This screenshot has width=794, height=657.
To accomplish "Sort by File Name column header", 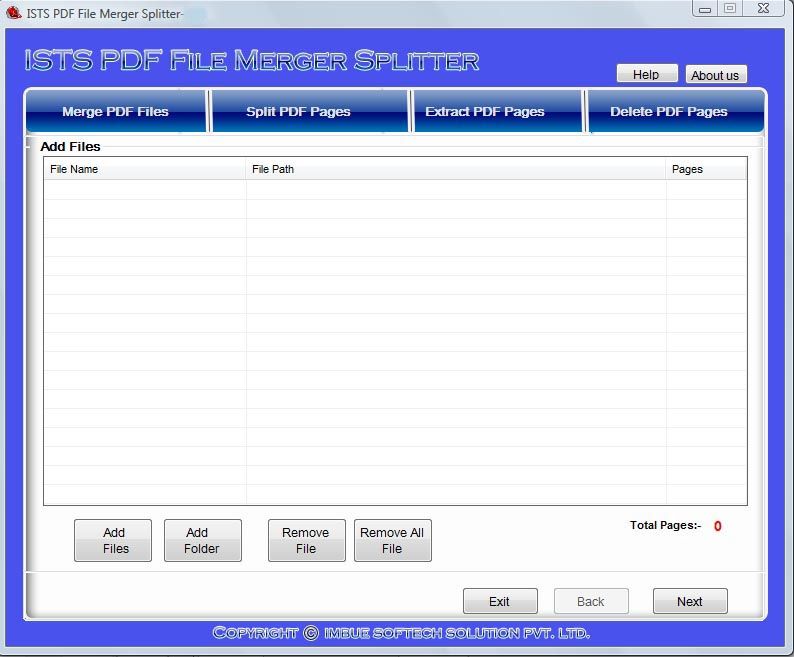I will (144, 169).
